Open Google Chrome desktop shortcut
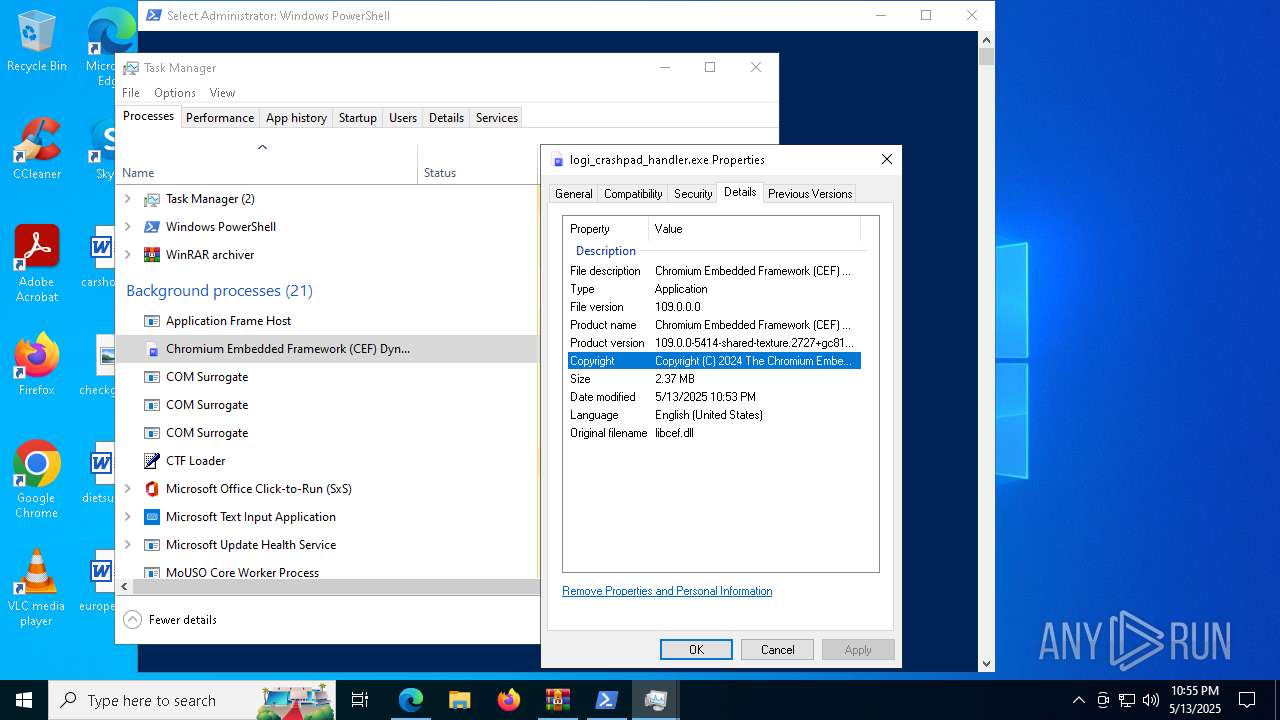This screenshot has width=1280, height=720. tap(36, 479)
